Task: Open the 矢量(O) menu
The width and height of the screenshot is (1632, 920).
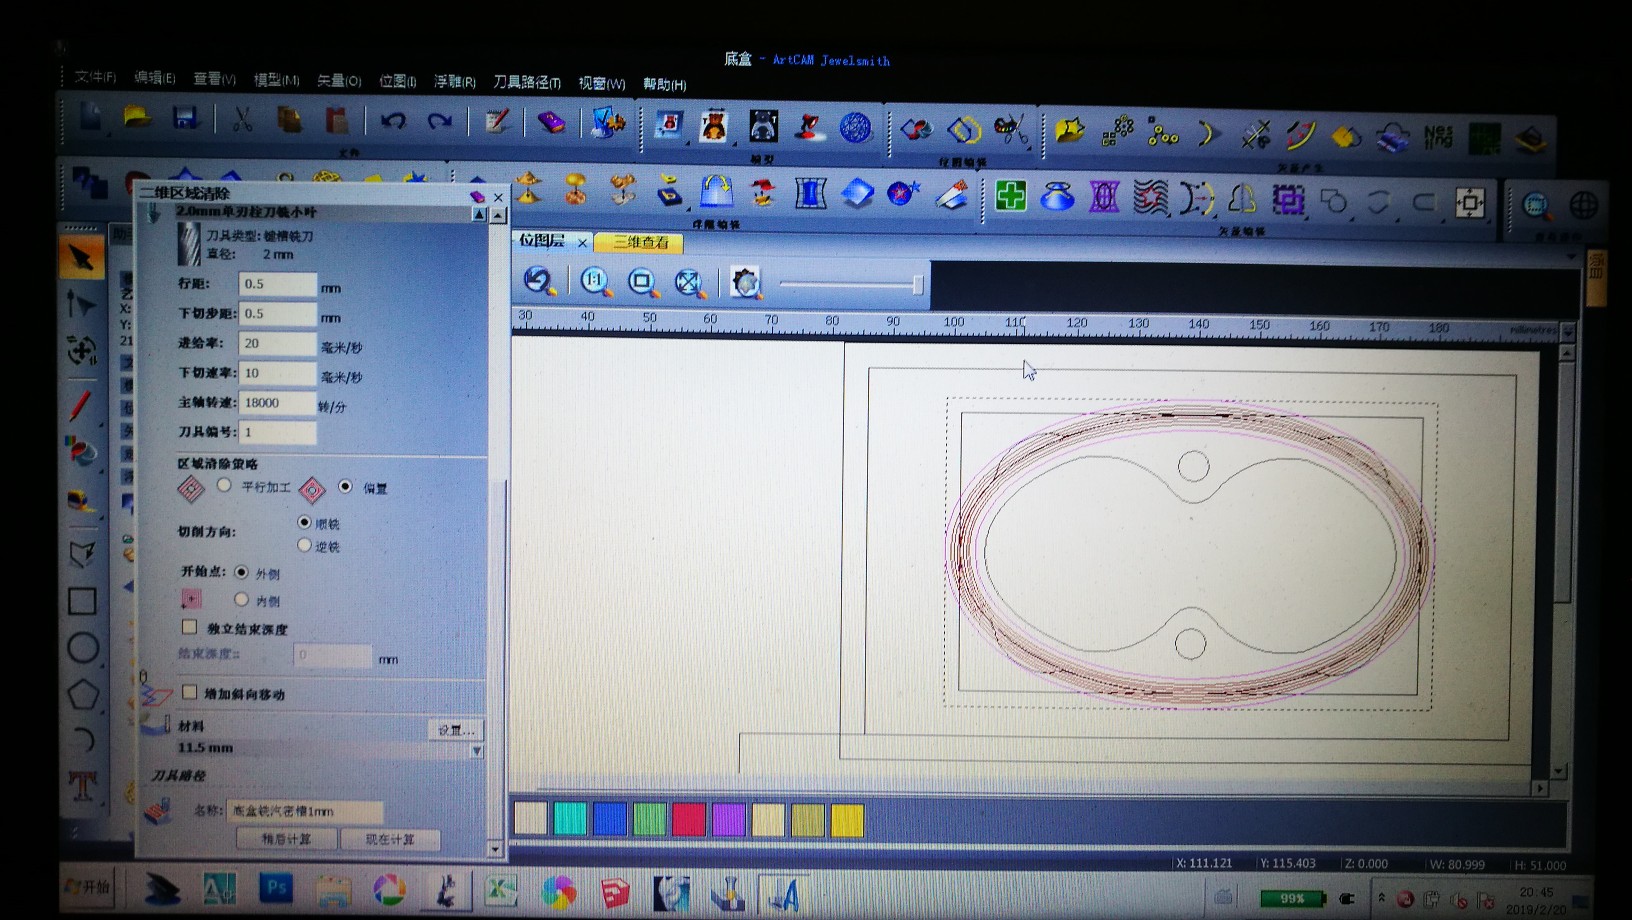Action: point(339,81)
